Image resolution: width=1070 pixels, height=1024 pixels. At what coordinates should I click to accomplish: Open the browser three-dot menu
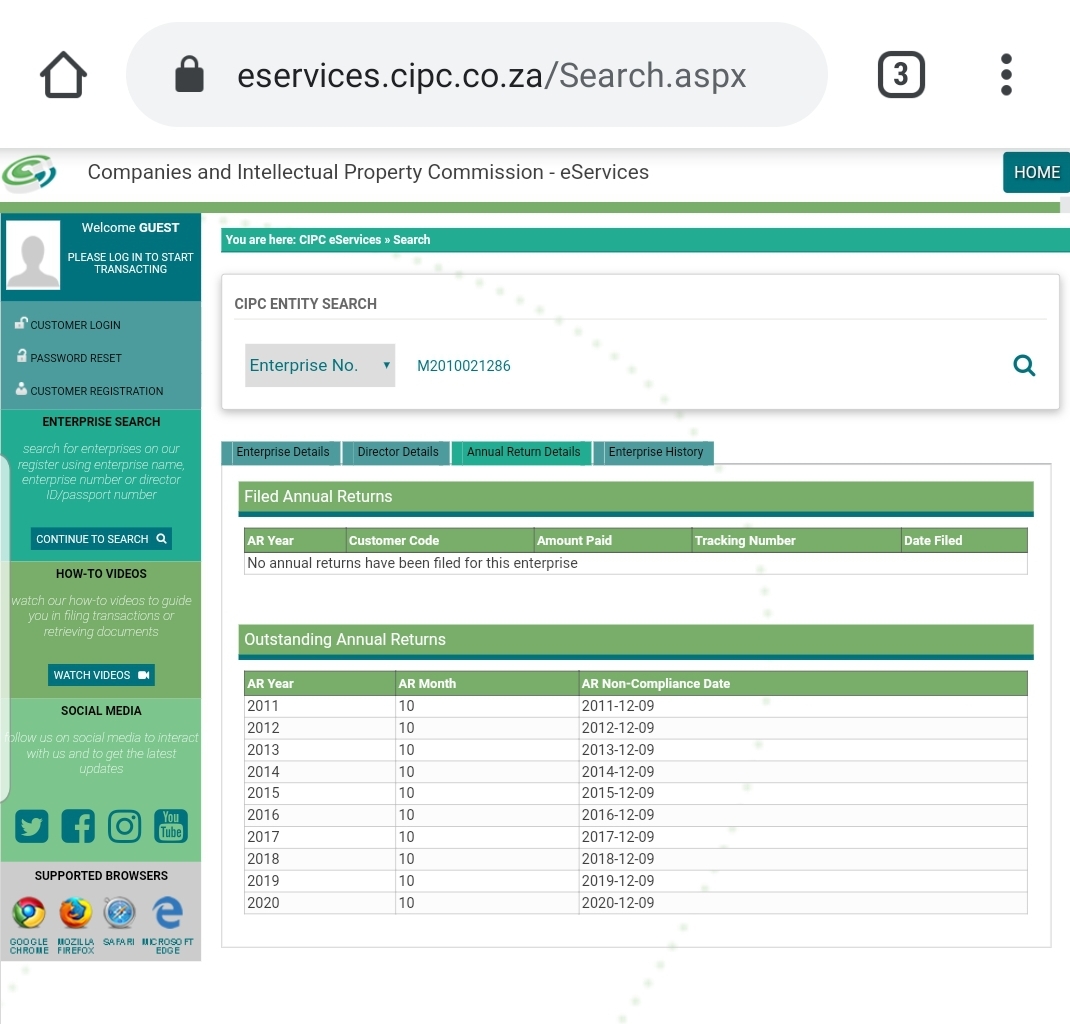tap(1006, 75)
